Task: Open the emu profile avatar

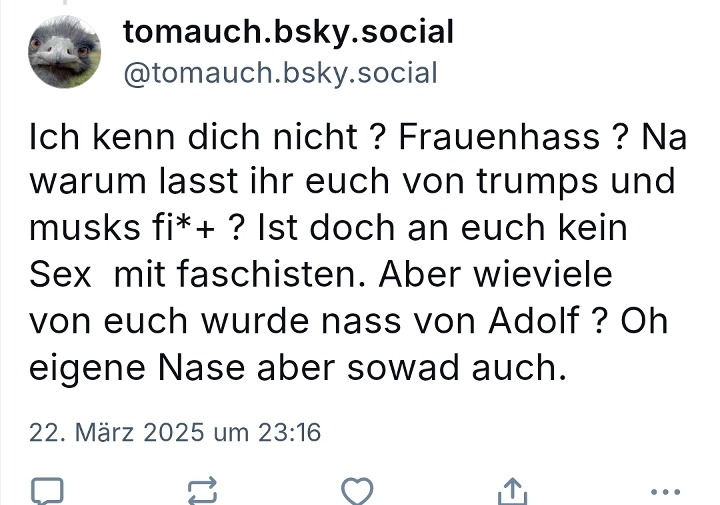Action: click(x=65, y=52)
